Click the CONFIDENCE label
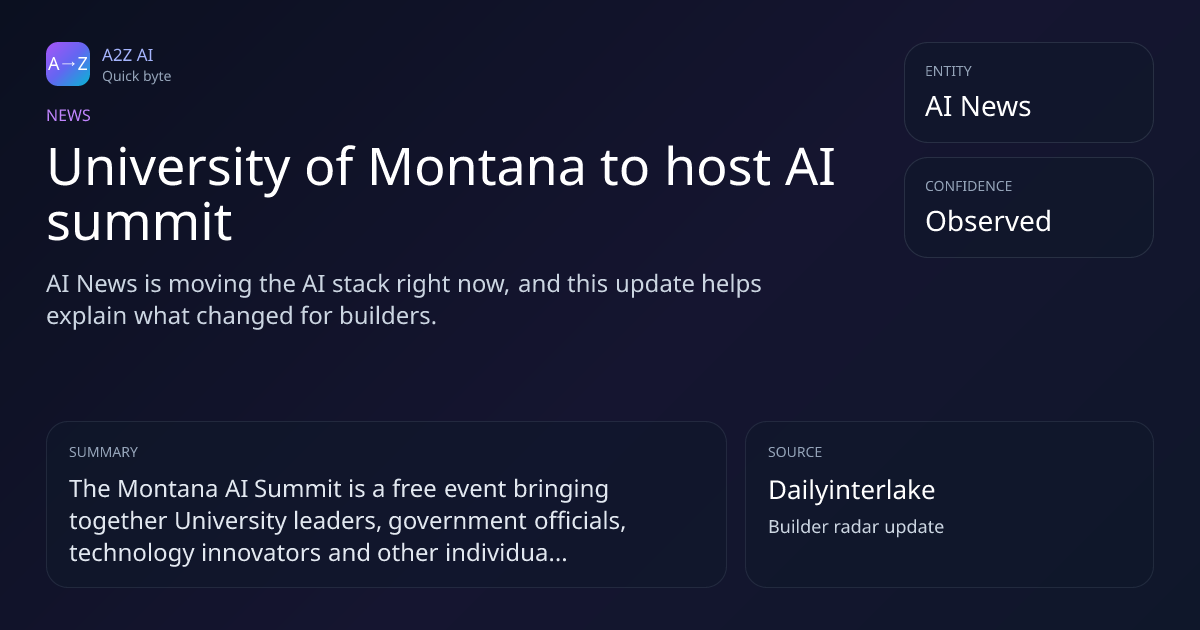The height and width of the screenshot is (630, 1200). pos(968,186)
